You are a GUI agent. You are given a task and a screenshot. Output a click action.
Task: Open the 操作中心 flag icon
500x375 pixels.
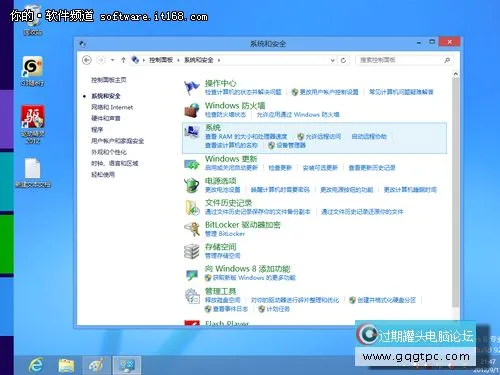(x=192, y=87)
